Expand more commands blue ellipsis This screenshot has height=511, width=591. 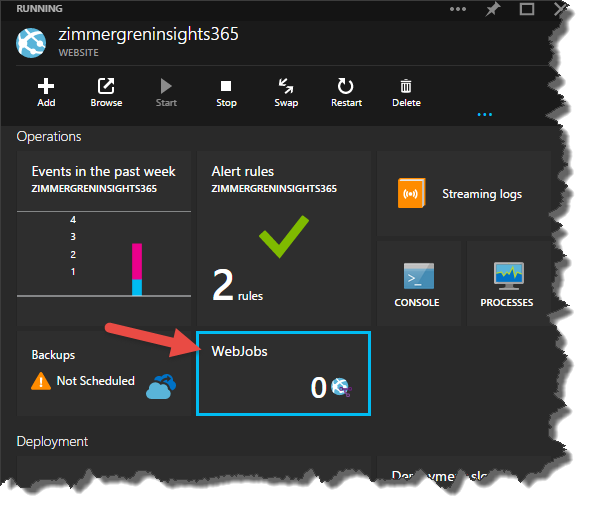pyautogui.click(x=485, y=115)
